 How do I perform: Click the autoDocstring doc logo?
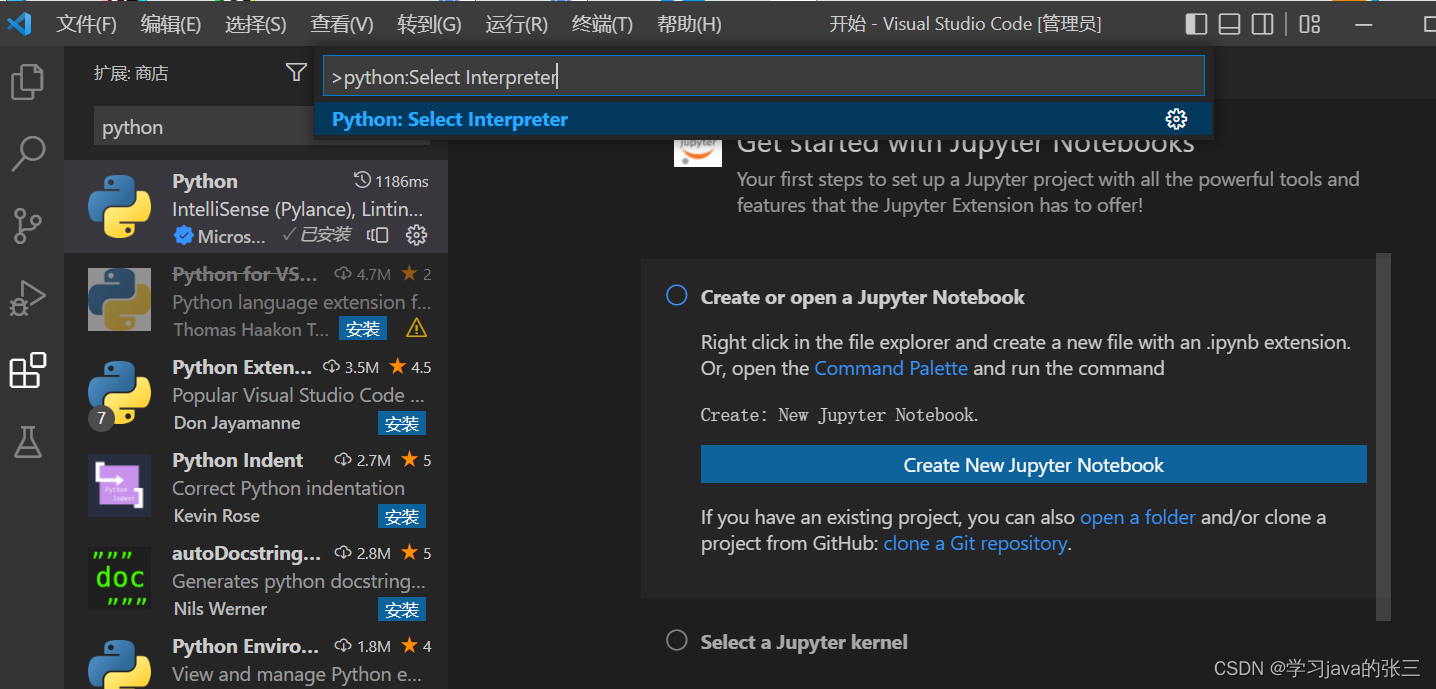coord(119,578)
